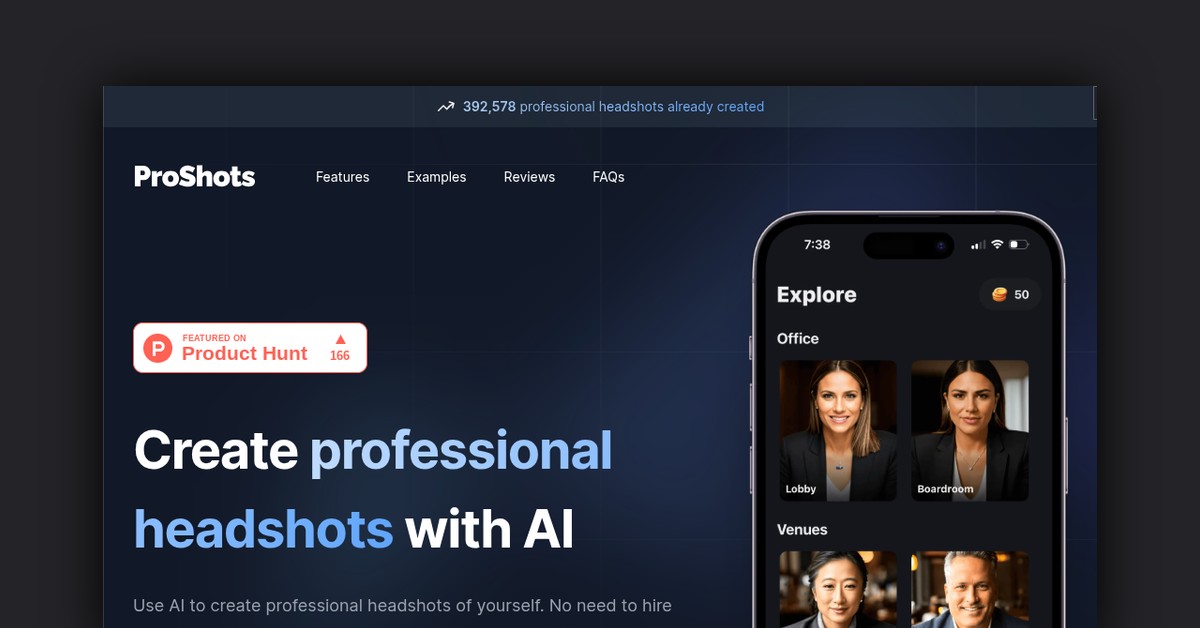Tap the WiFi icon in phone status bar
The image size is (1200, 628).
(x=997, y=244)
